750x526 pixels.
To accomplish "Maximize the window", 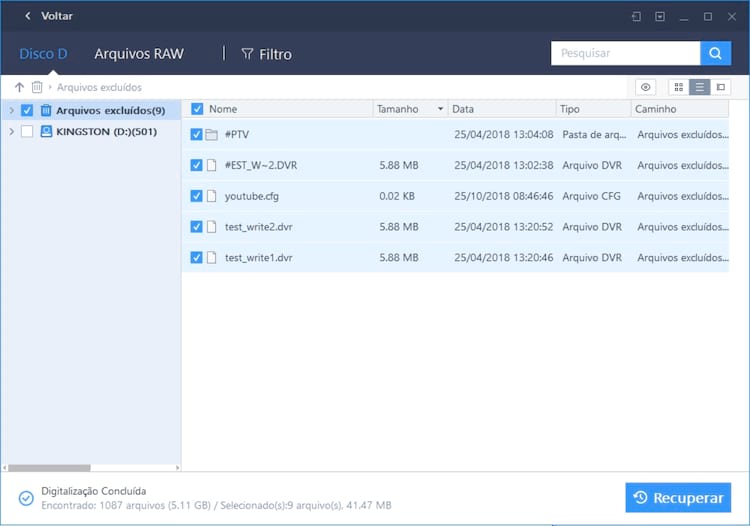I will pos(708,17).
